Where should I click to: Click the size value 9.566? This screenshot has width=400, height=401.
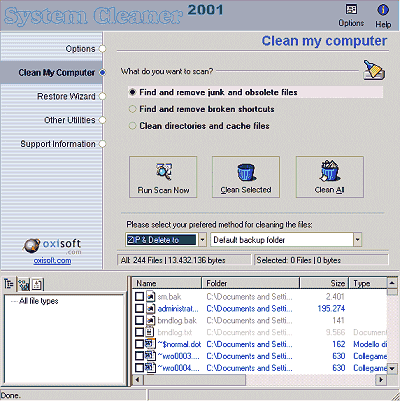click(335, 332)
